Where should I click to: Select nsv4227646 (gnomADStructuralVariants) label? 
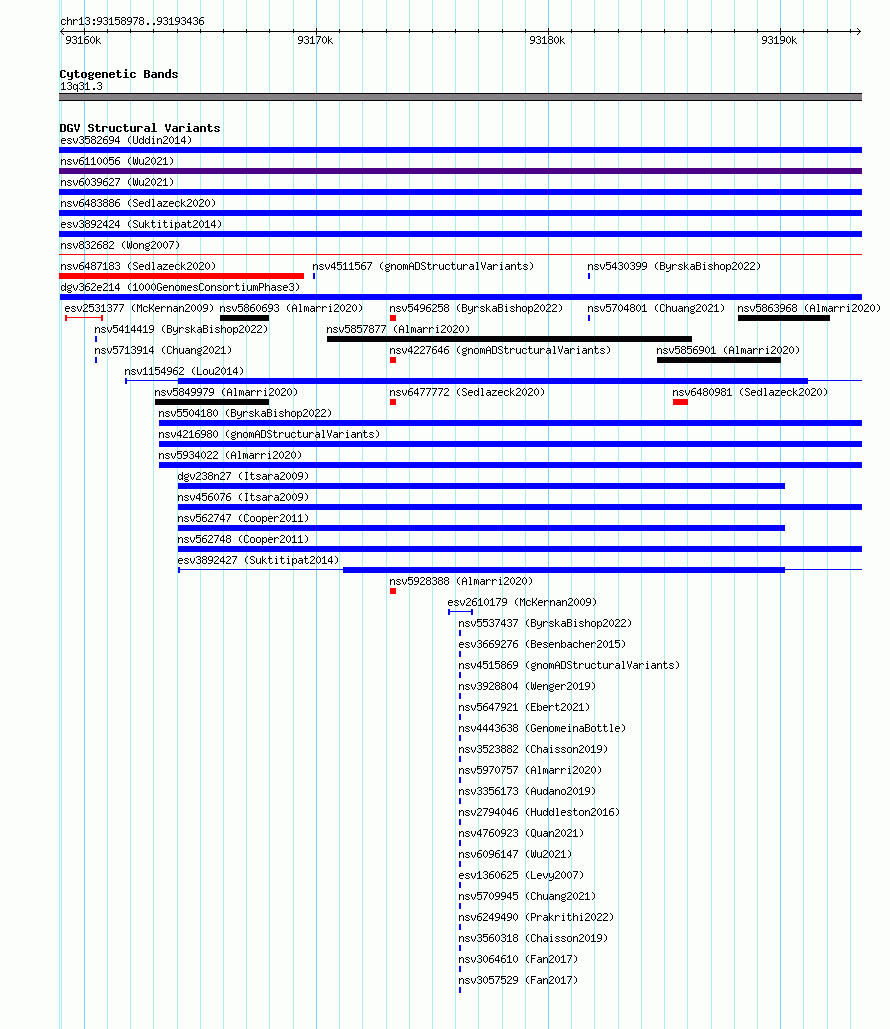pos(500,350)
